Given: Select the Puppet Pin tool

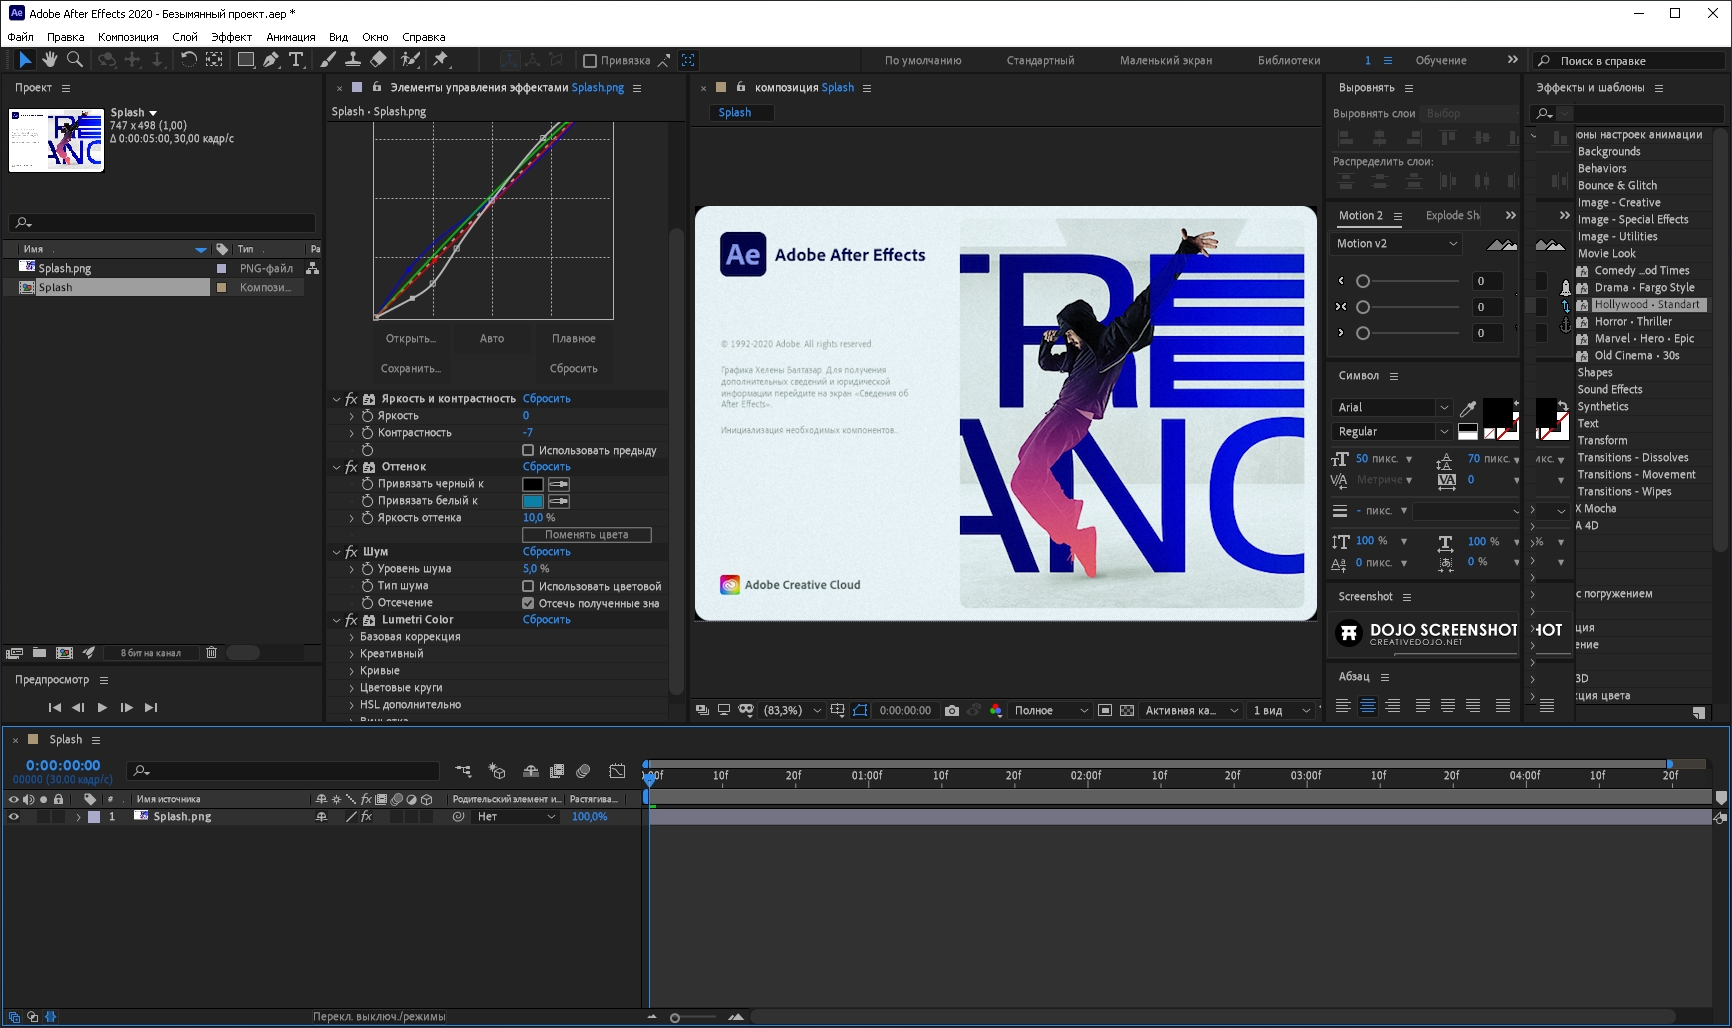Looking at the screenshot, I should tap(441, 60).
